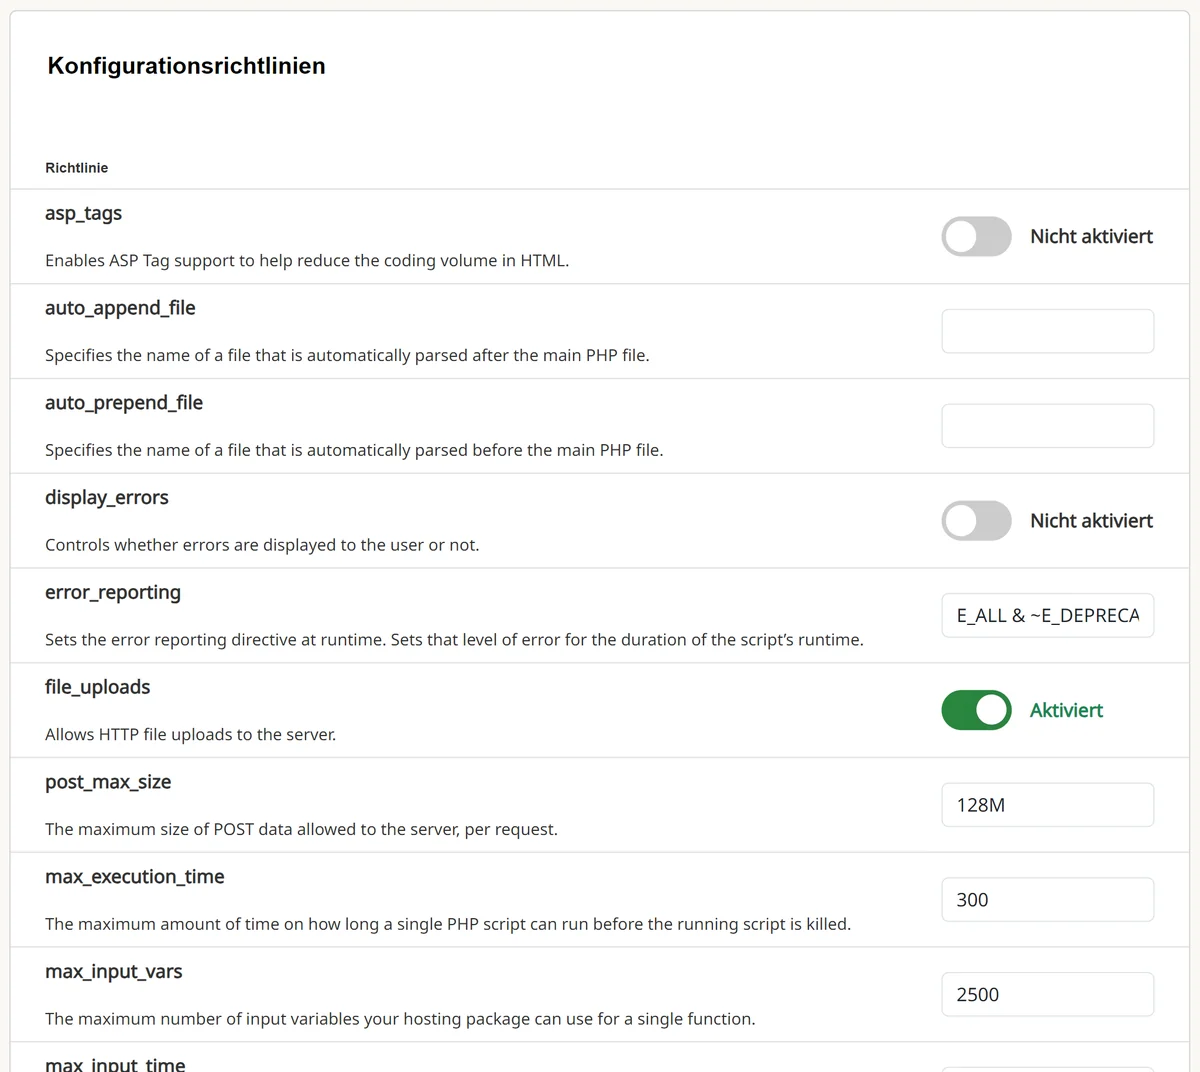Click the post_max_size policy name
Viewport: 1200px width, 1072px height.
click(x=108, y=782)
